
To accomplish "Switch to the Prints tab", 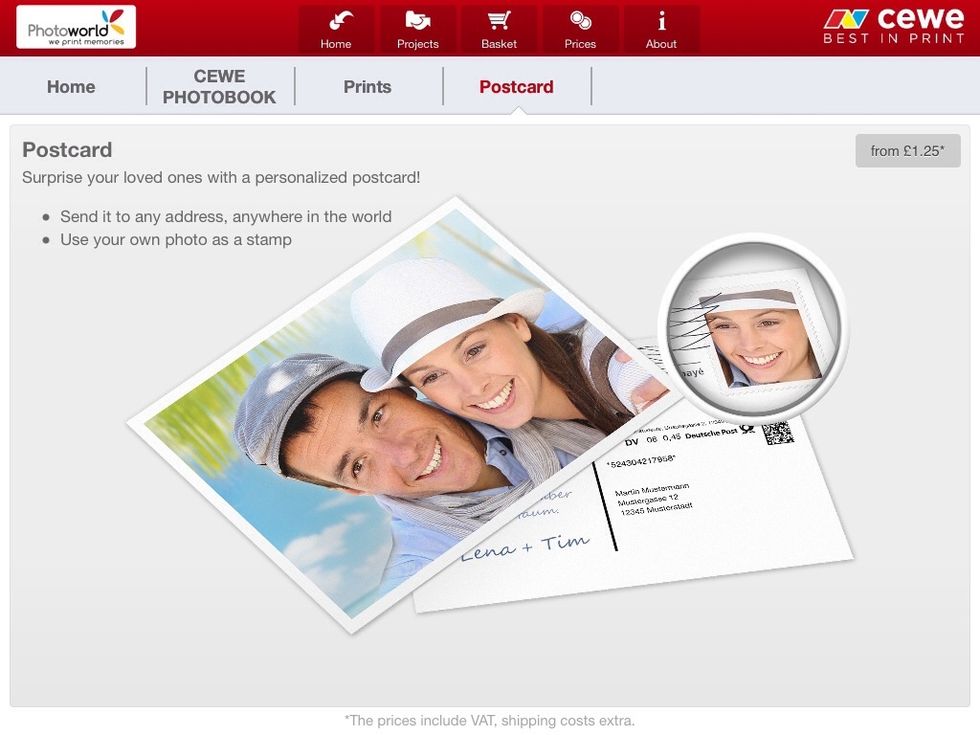I will (367, 87).
